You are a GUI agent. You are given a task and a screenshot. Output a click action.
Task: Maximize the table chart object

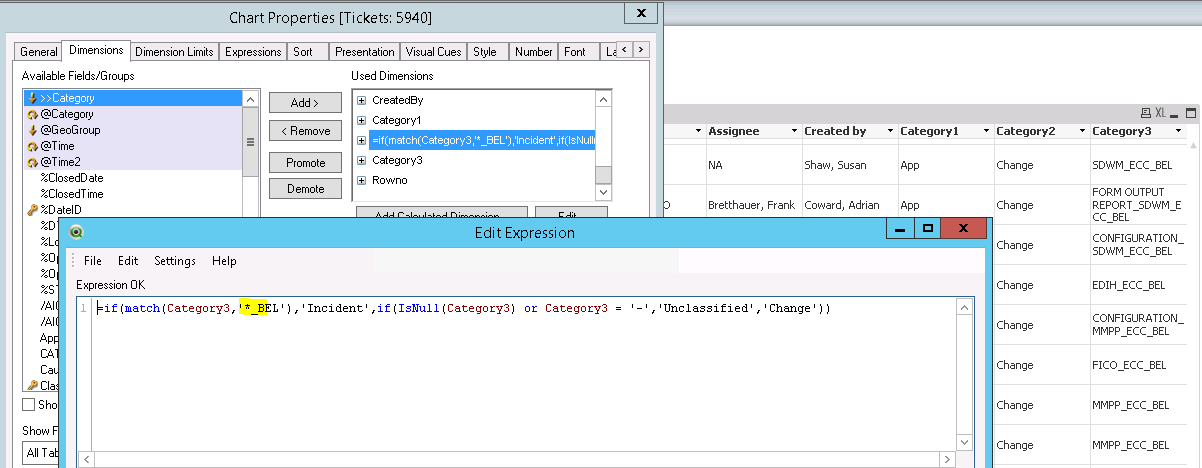click(x=1189, y=113)
